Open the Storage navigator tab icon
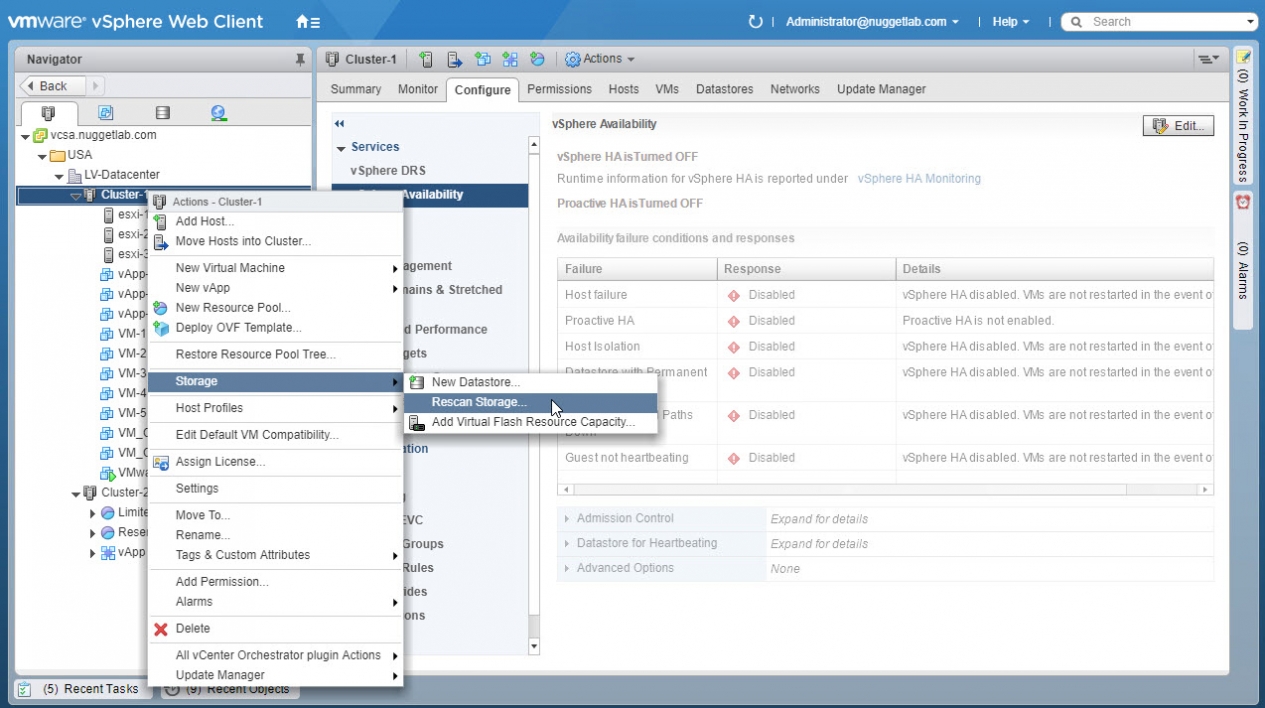Viewport: 1265px width, 708px height. (162, 113)
